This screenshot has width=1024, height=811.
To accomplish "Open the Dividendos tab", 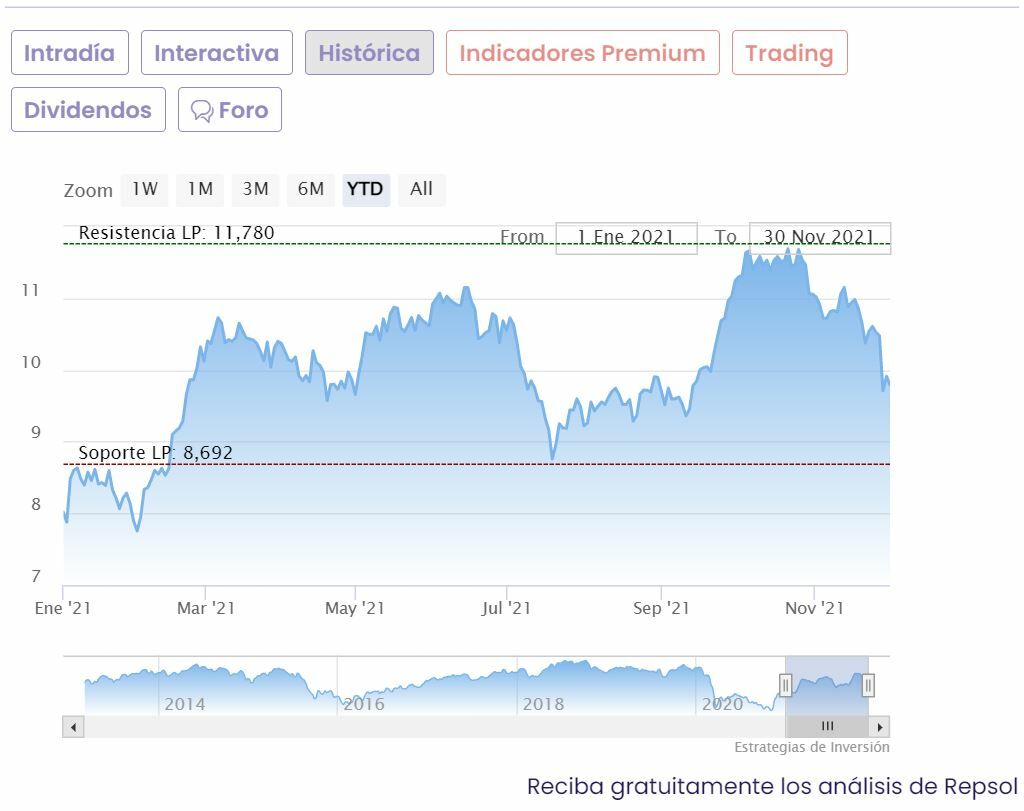I will [x=88, y=110].
